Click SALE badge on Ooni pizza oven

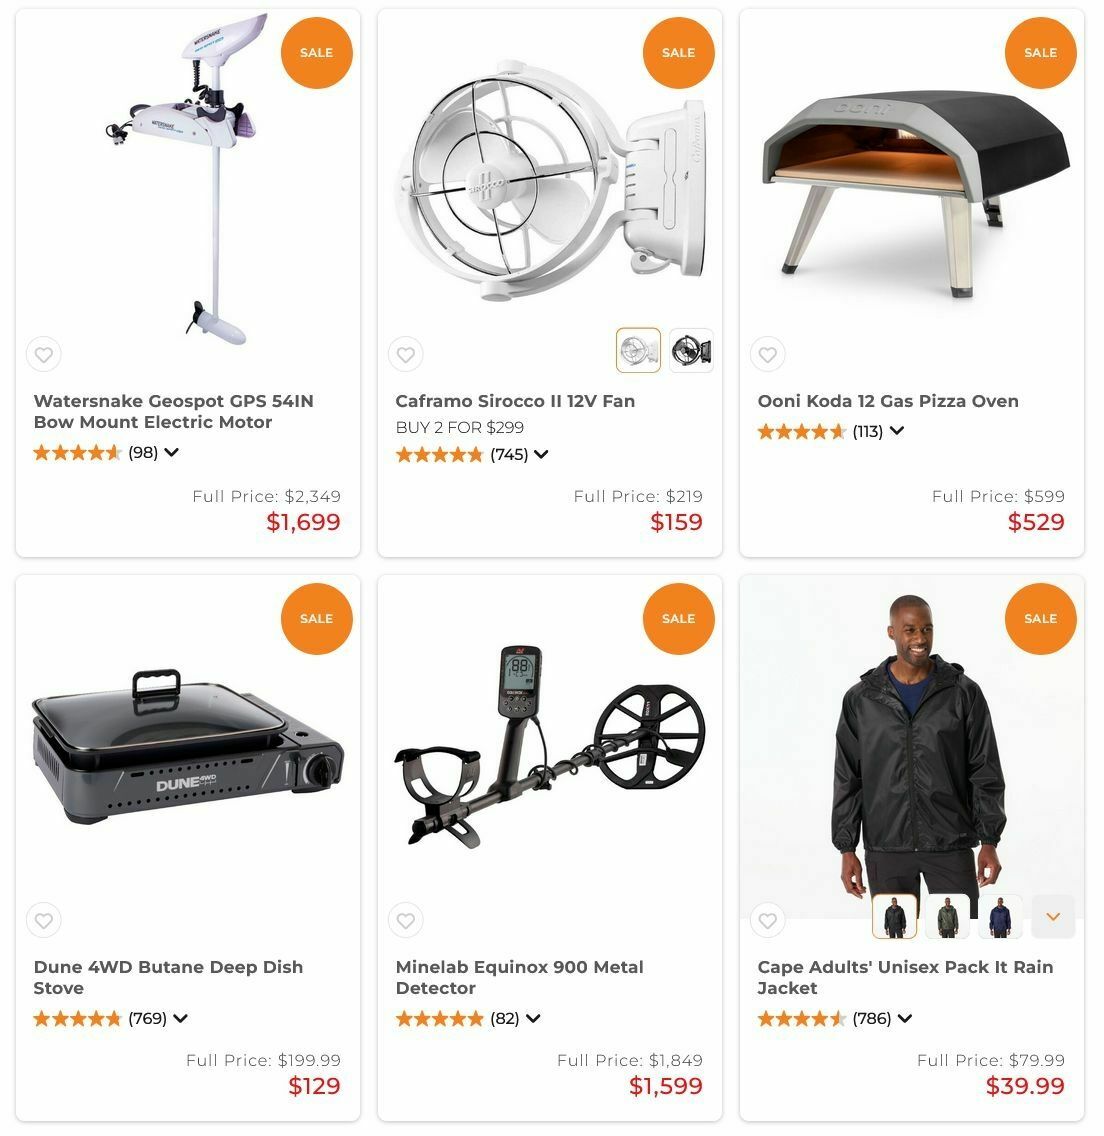coord(1040,53)
